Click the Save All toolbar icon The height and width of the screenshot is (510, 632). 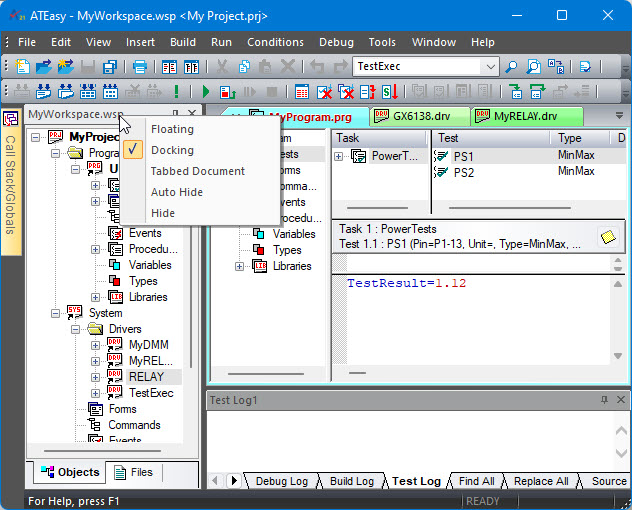click(x=109, y=67)
